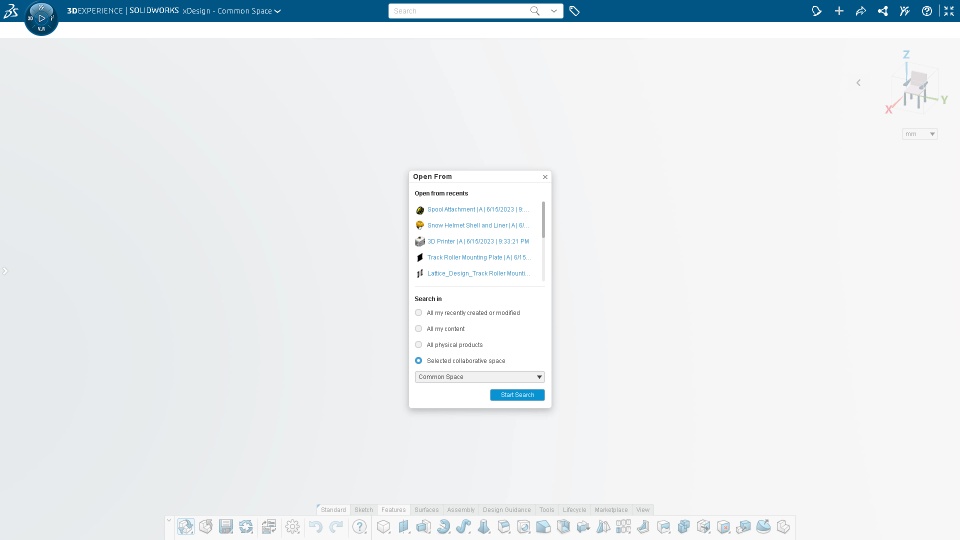This screenshot has height=540, width=960.
Task: Click the Start Search button
Action: [x=517, y=395]
